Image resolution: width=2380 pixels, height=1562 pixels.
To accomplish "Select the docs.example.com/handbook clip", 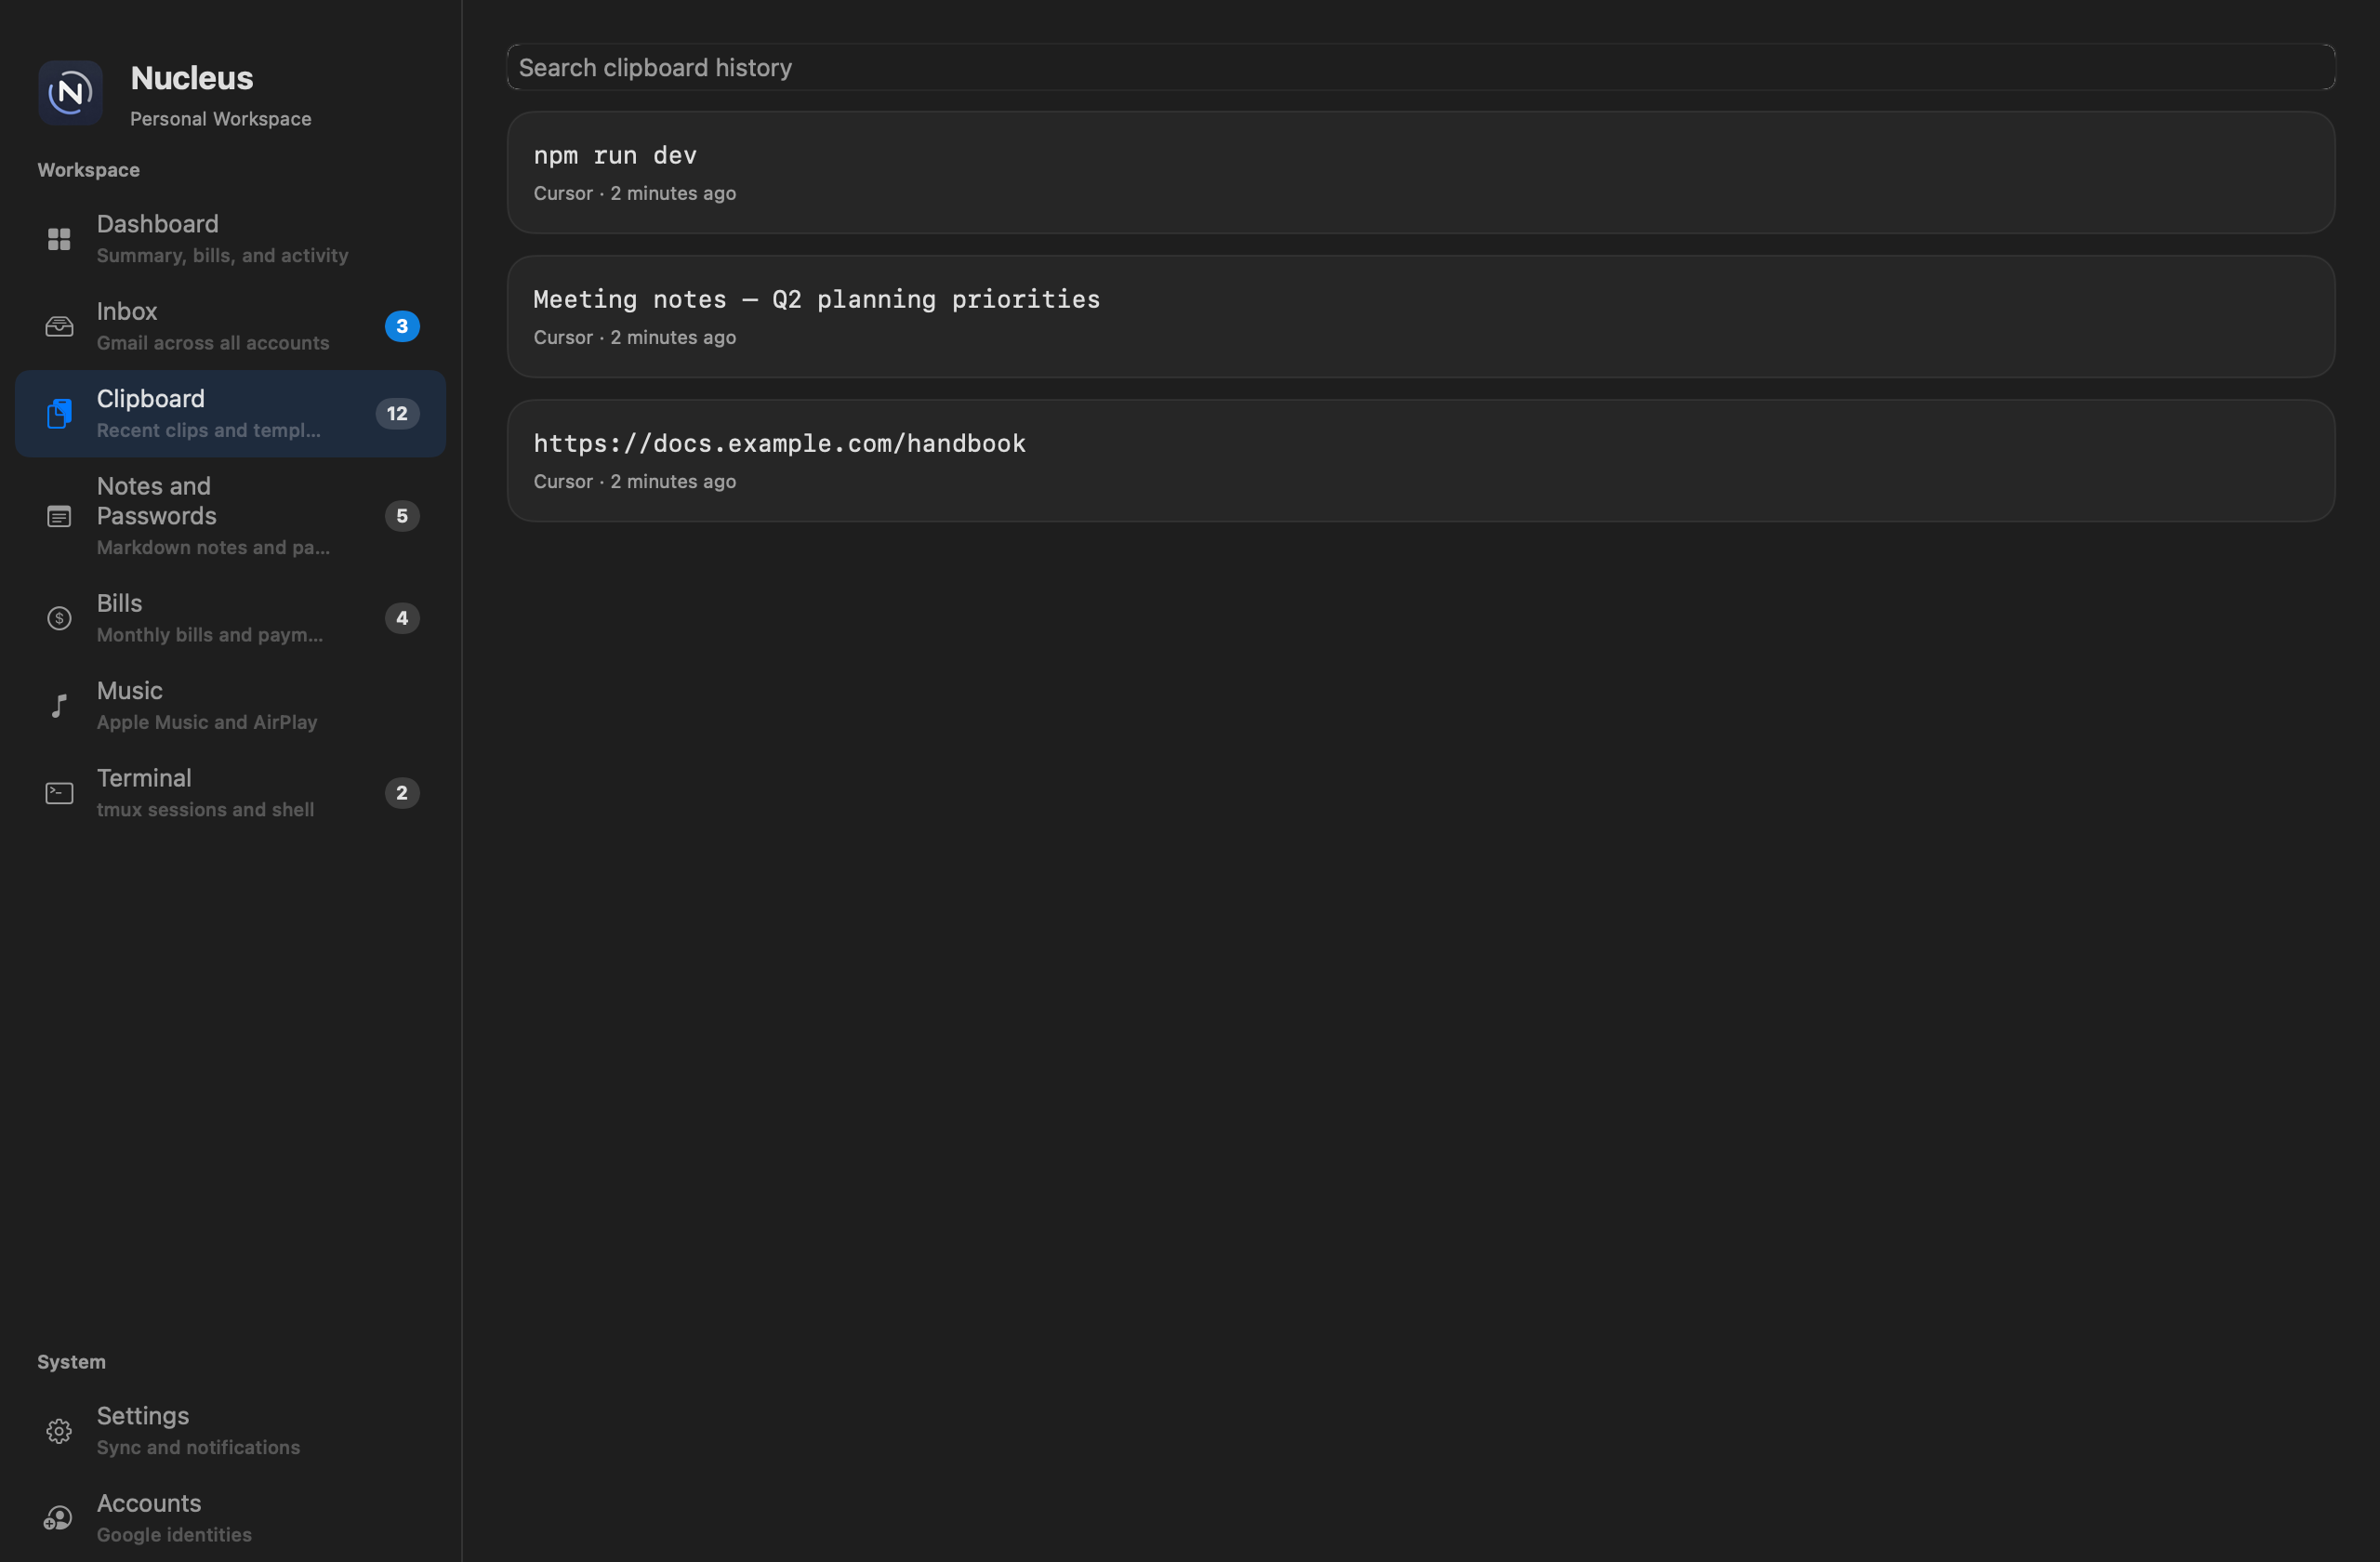I will pyautogui.click(x=1421, y=460).
